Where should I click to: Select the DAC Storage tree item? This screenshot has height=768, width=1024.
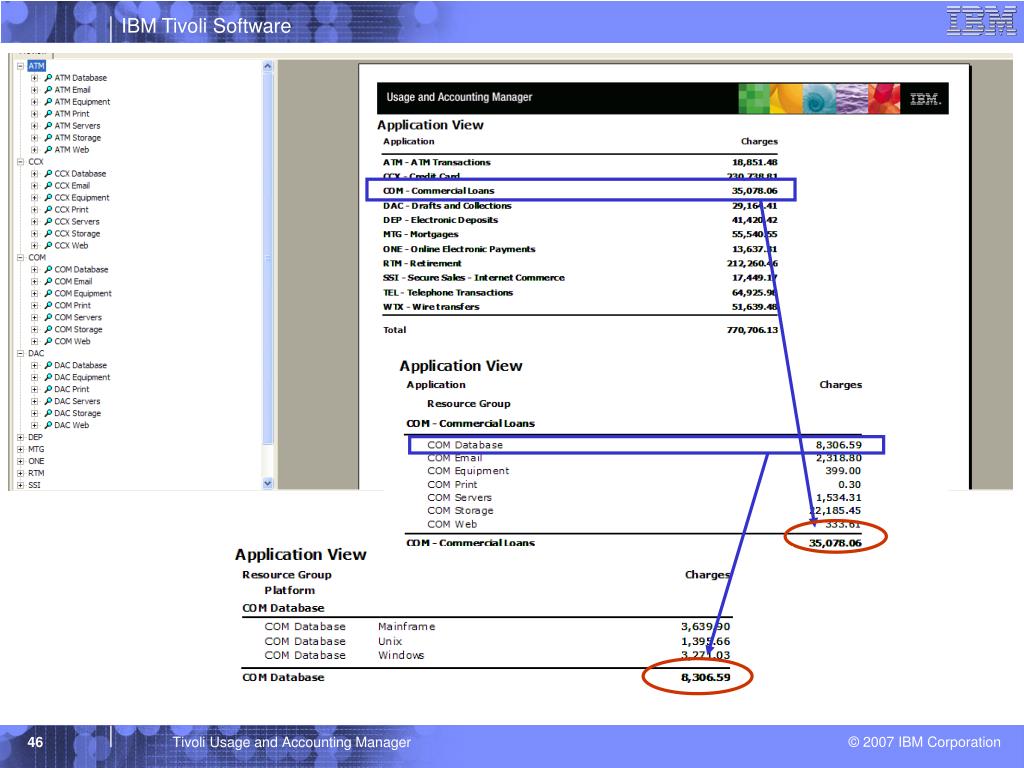(78, 413)
